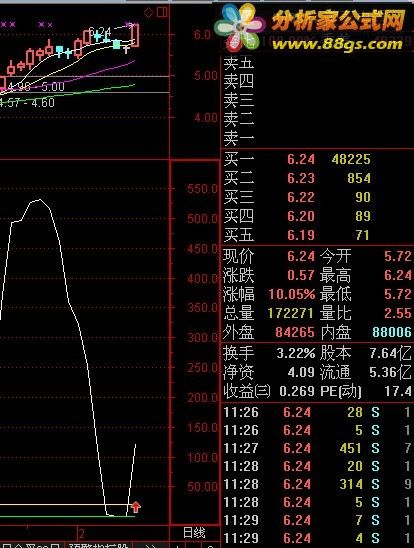Click the 收益(三) value 0.269
414x548 pixels.
[297, 391]
